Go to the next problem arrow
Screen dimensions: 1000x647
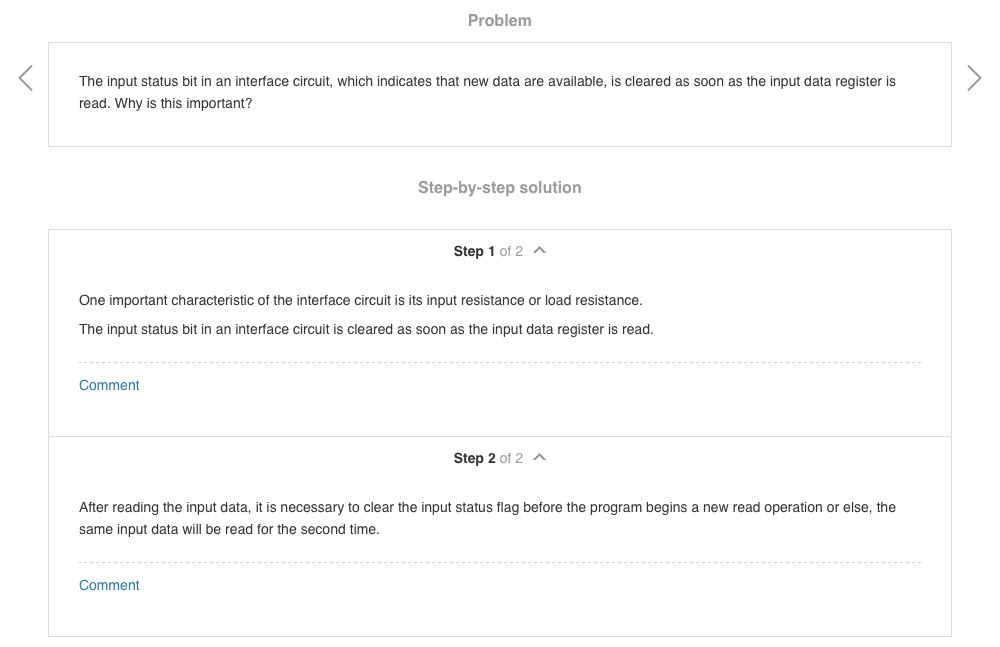974,78
